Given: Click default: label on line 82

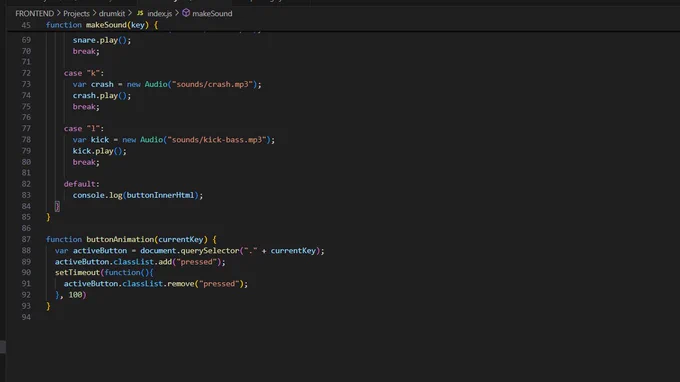Looking at the screenshot, I should pos(82,184).
